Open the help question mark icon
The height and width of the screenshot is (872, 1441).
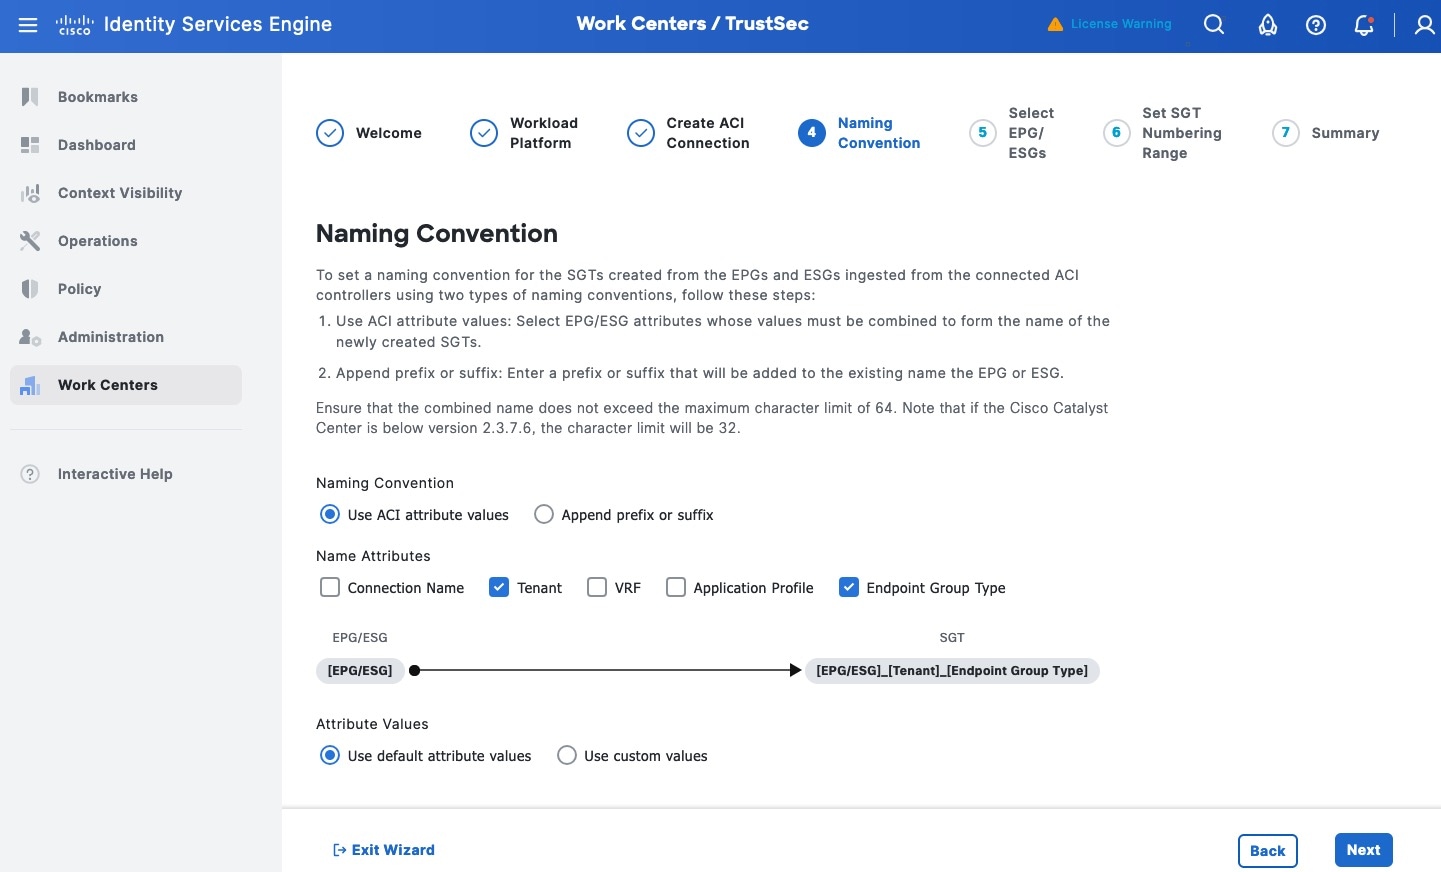[x=1316, y=25]
